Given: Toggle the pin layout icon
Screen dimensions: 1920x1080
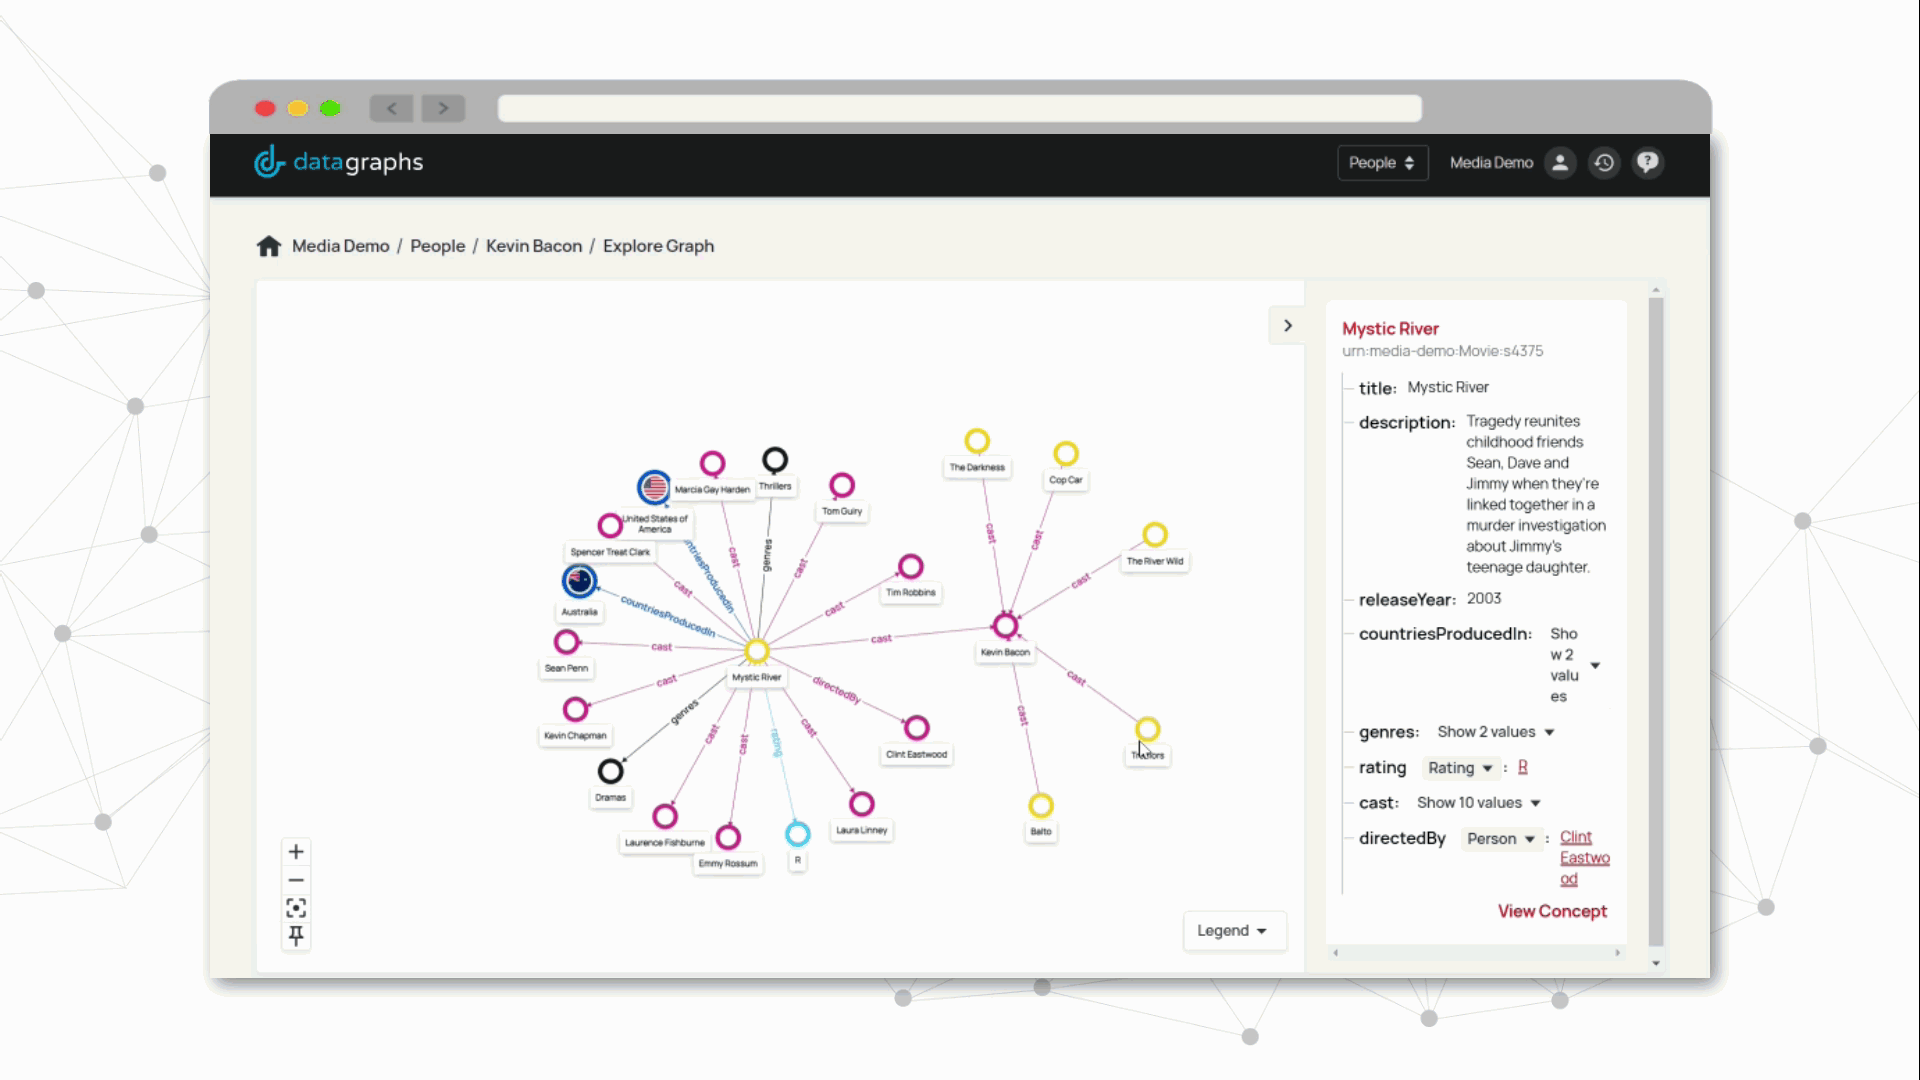Looking at the screenshot, I should (296, 936).
